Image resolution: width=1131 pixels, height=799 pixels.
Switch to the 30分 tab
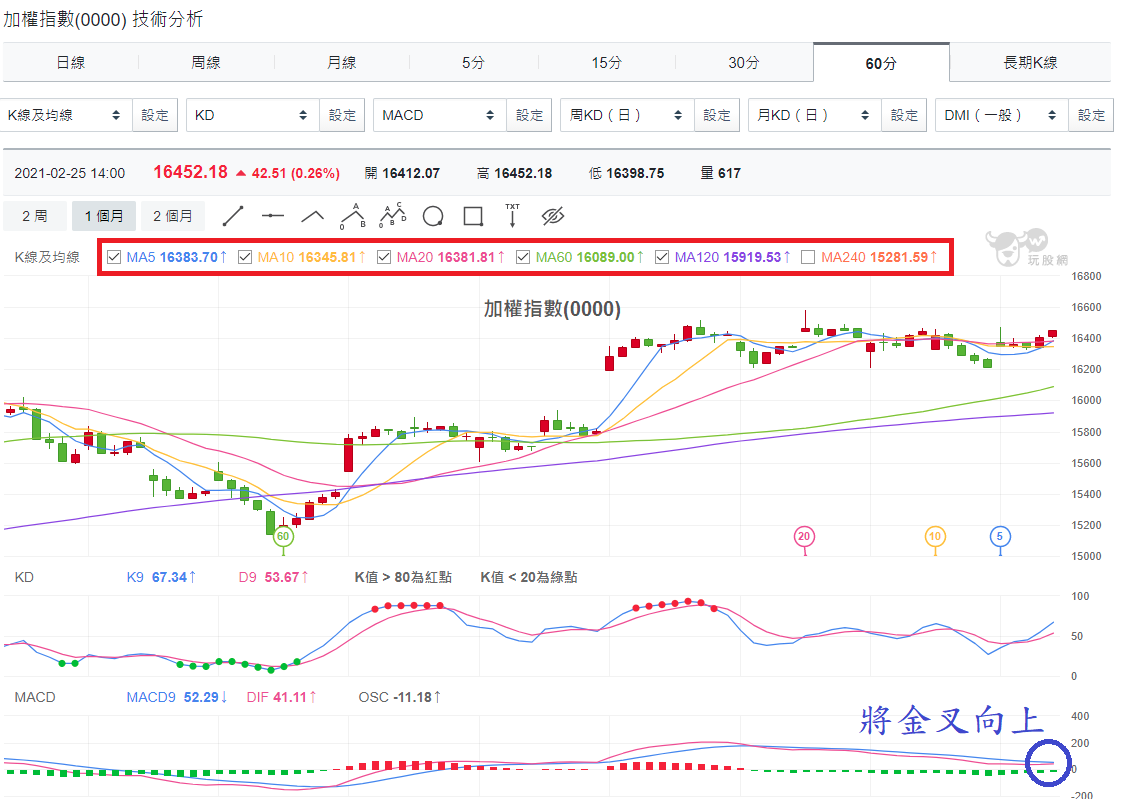pos(744,63)
